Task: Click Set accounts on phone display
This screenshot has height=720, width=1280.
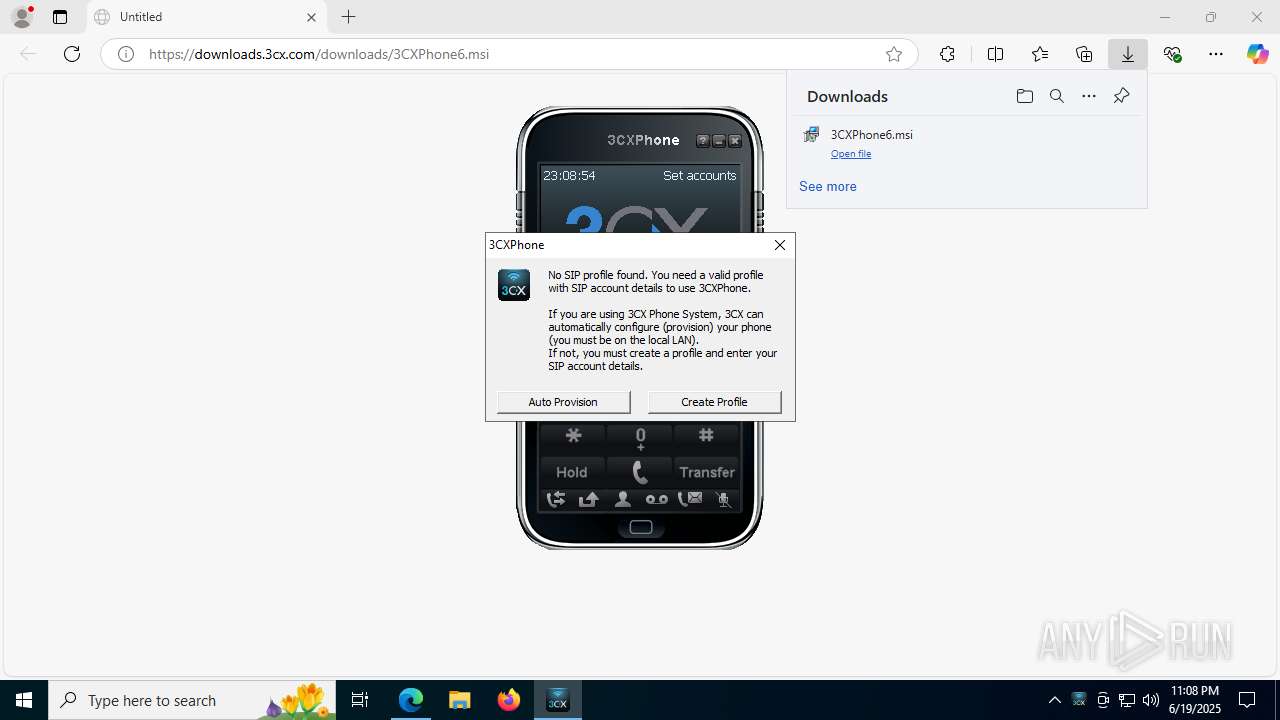Action: coord(699,175)
